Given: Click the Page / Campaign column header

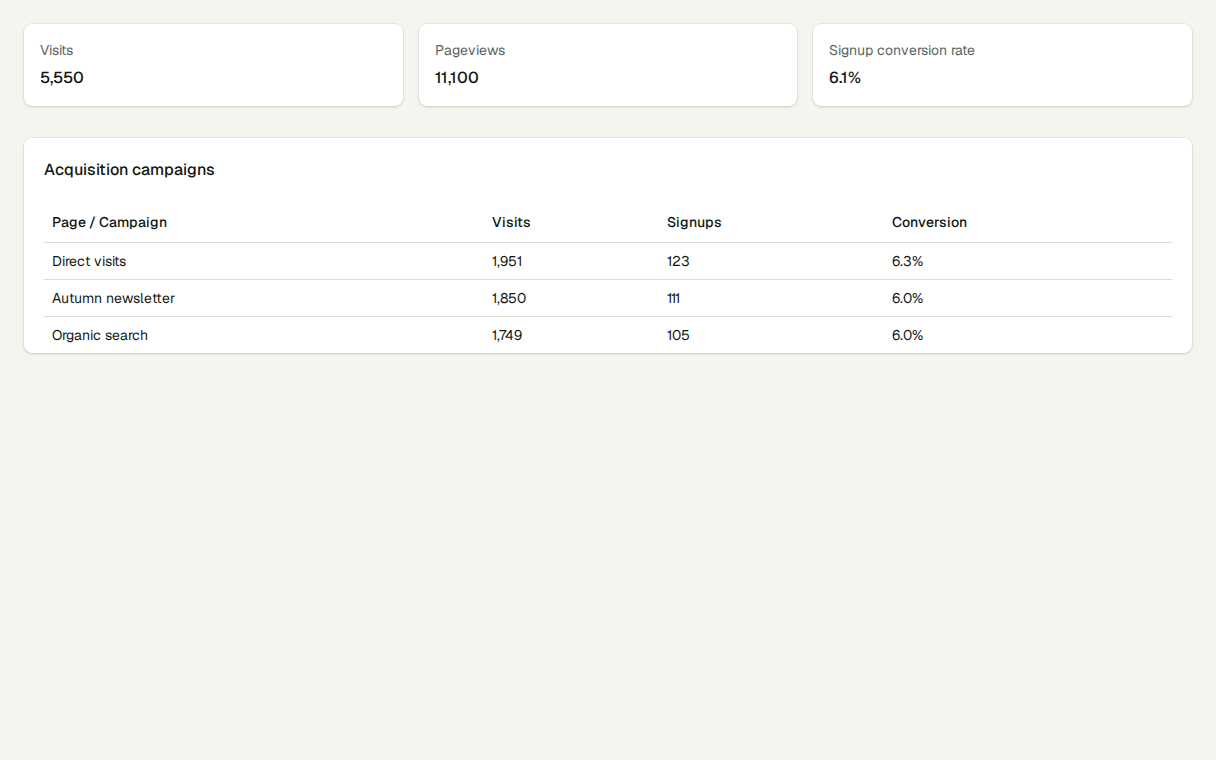Looking at the screenshot, I should pos(110,222).
